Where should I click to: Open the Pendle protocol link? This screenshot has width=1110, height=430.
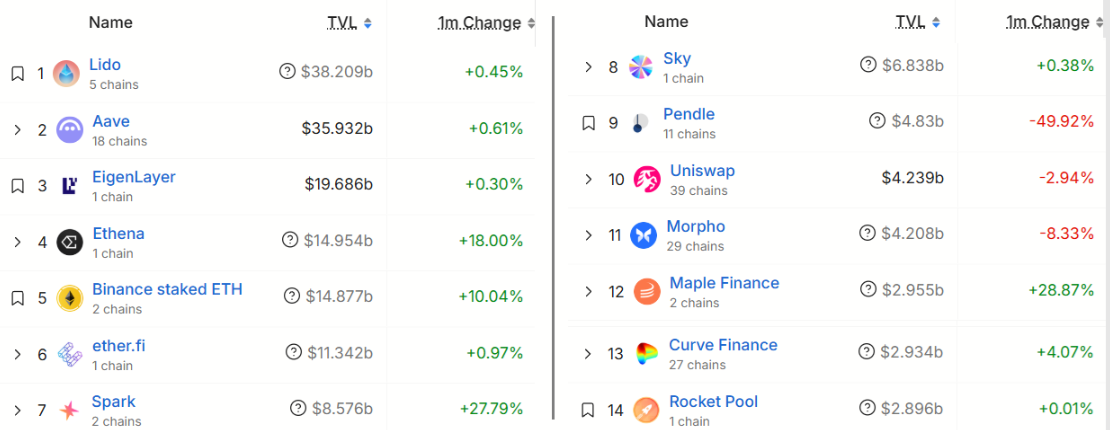(688, 114)
